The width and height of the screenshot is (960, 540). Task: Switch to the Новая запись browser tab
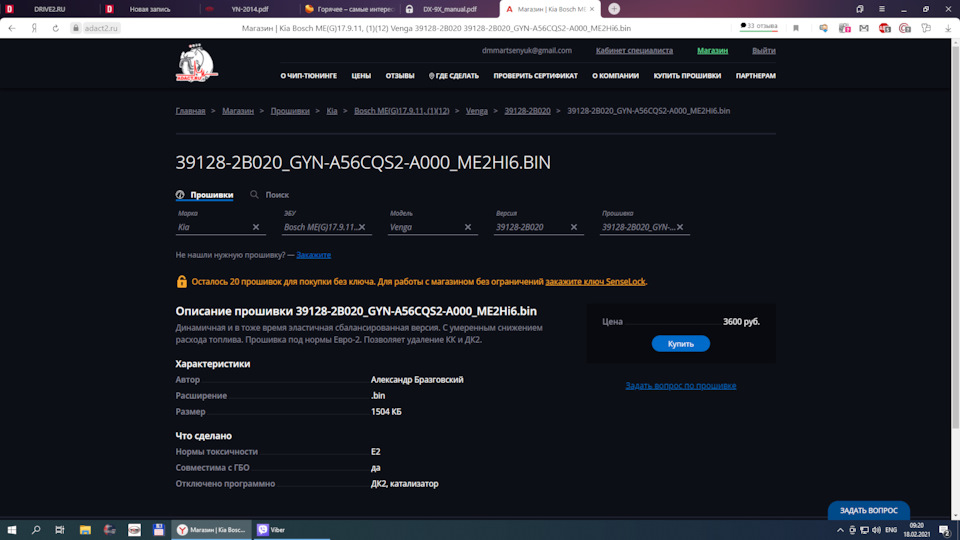tap(150, 9)
